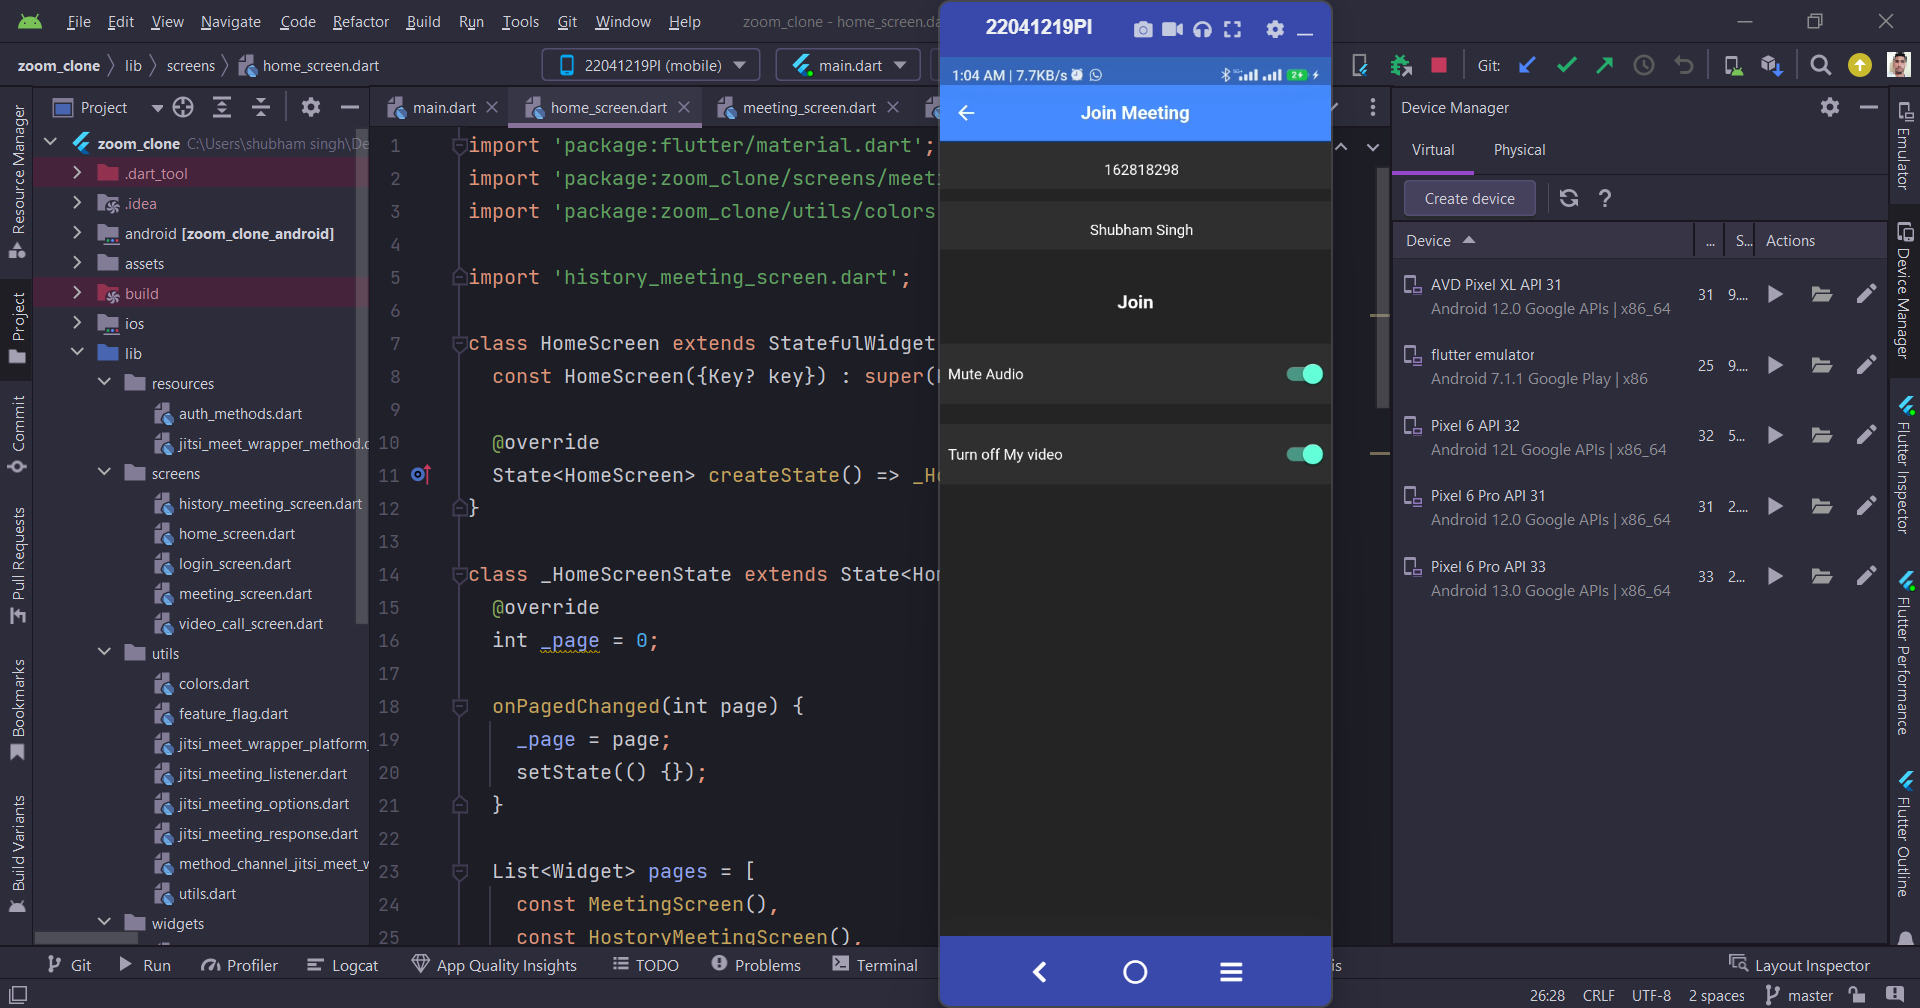Expand the .dart_tool folder
Viewport: 1920px width, 1008px height.
tap(77, 173)
